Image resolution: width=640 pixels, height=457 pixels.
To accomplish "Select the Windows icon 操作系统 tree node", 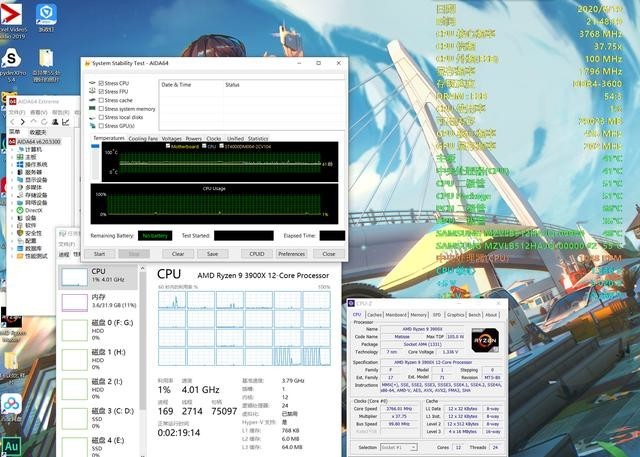I will coord(20,164).
